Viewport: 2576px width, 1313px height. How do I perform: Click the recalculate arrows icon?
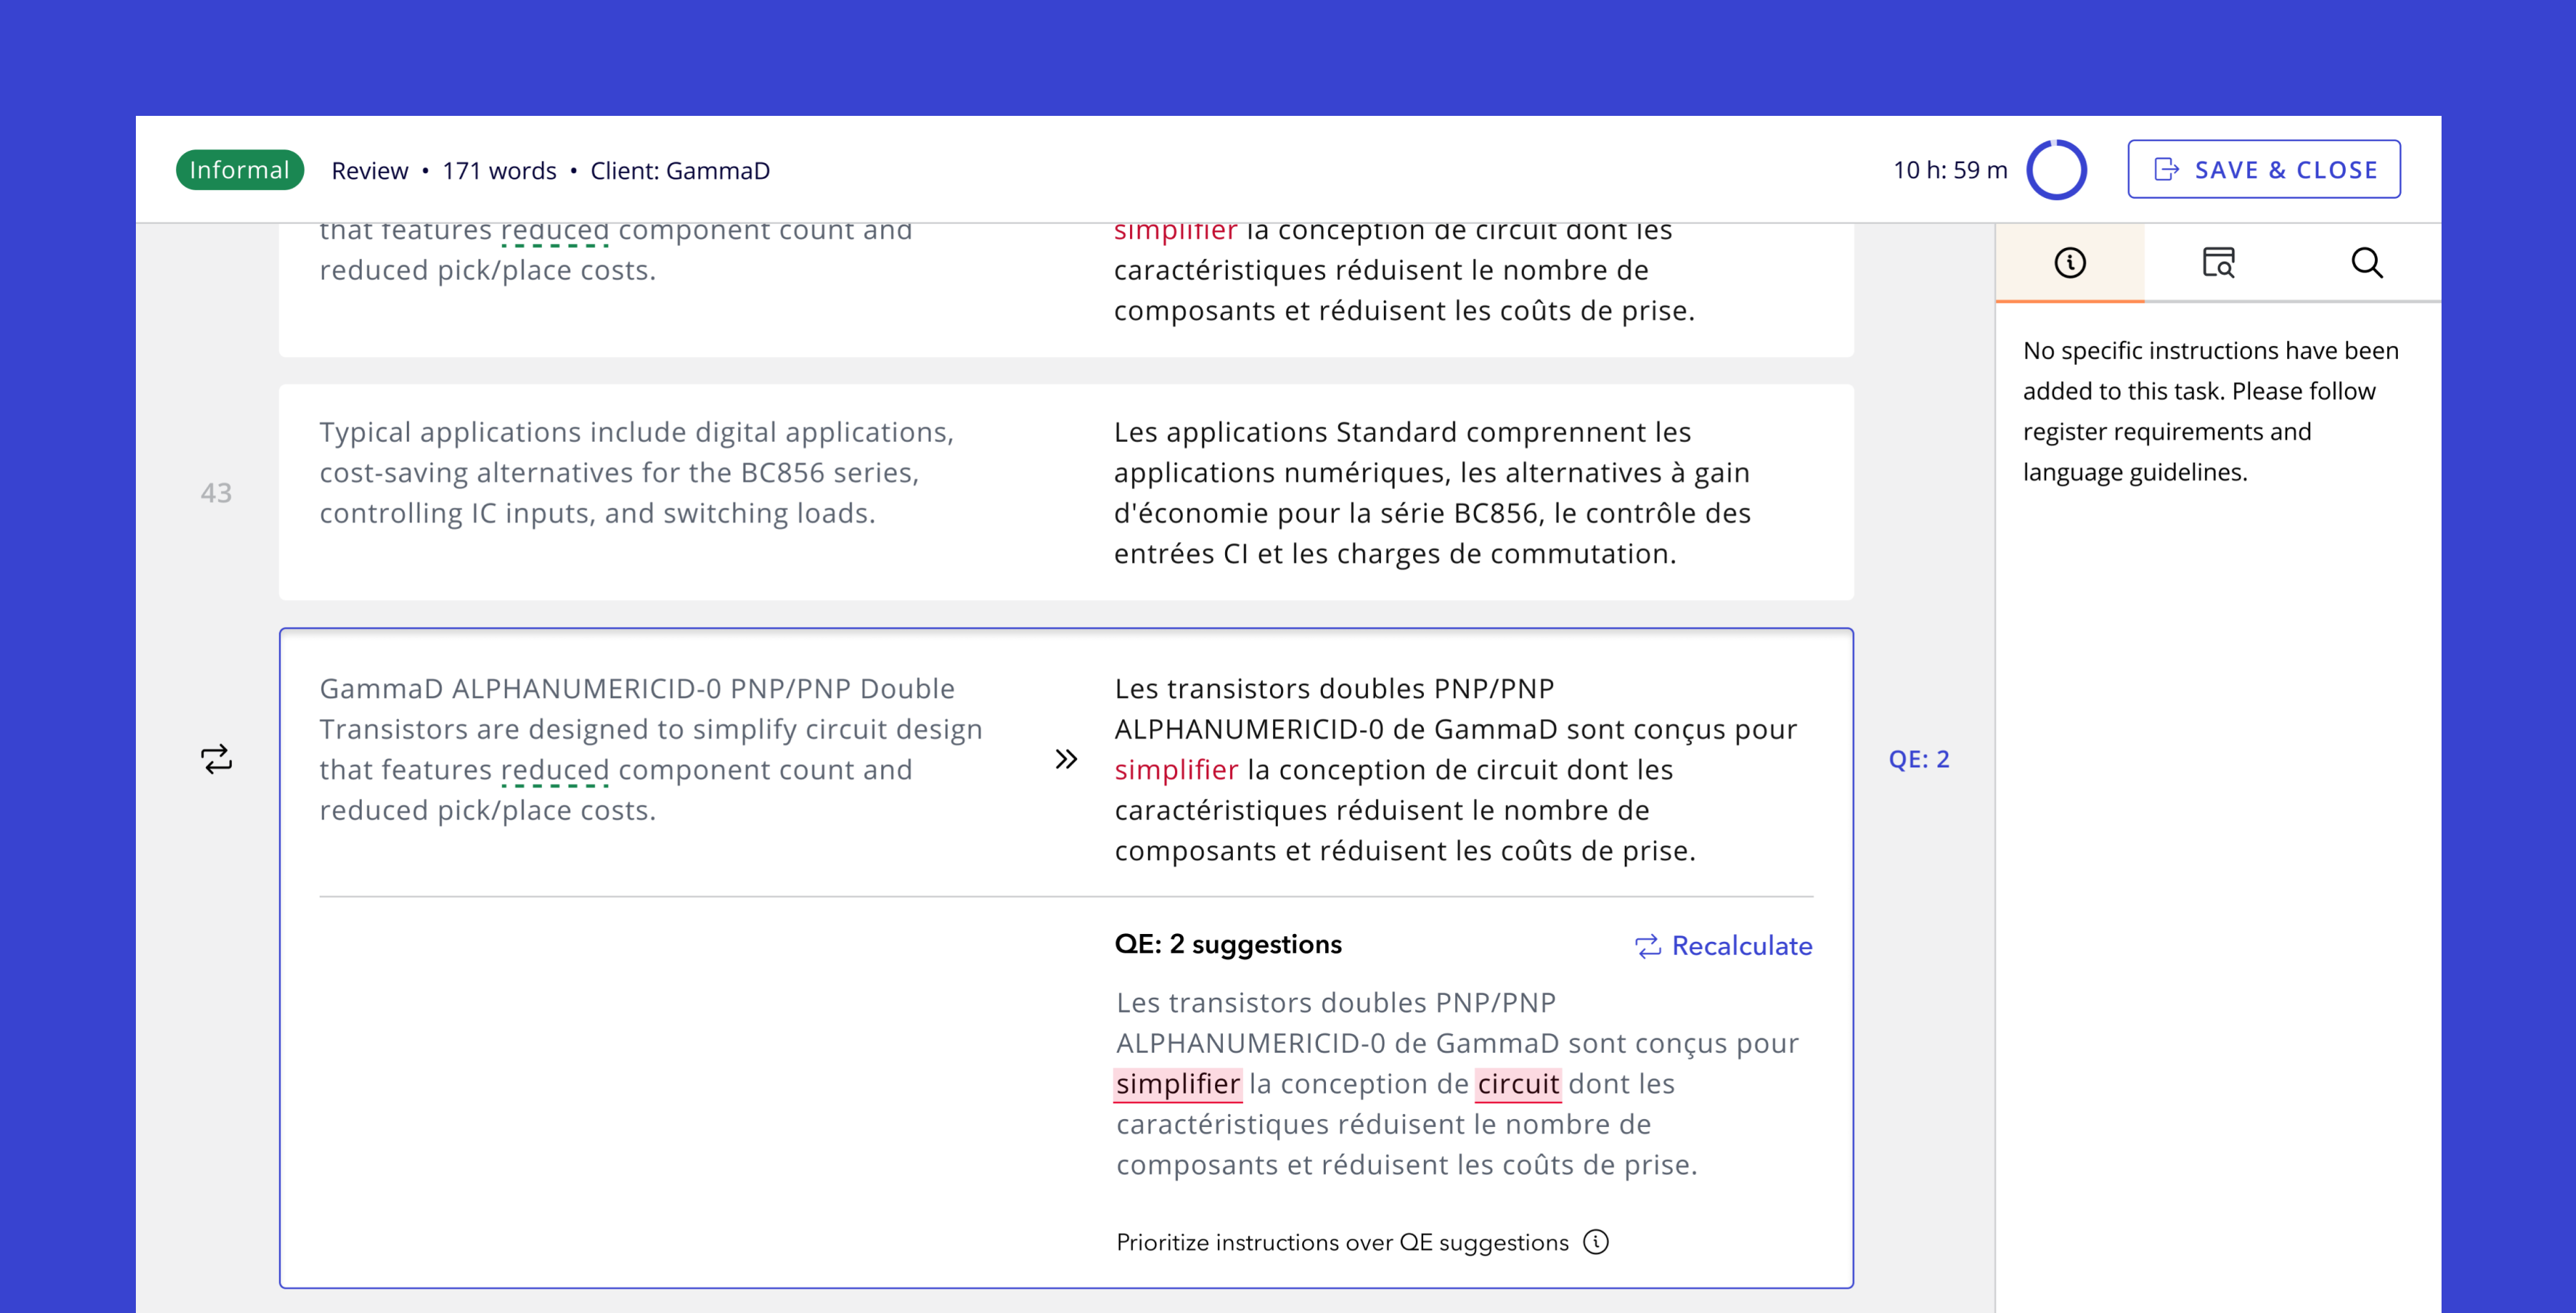(x=1647, y=946)
